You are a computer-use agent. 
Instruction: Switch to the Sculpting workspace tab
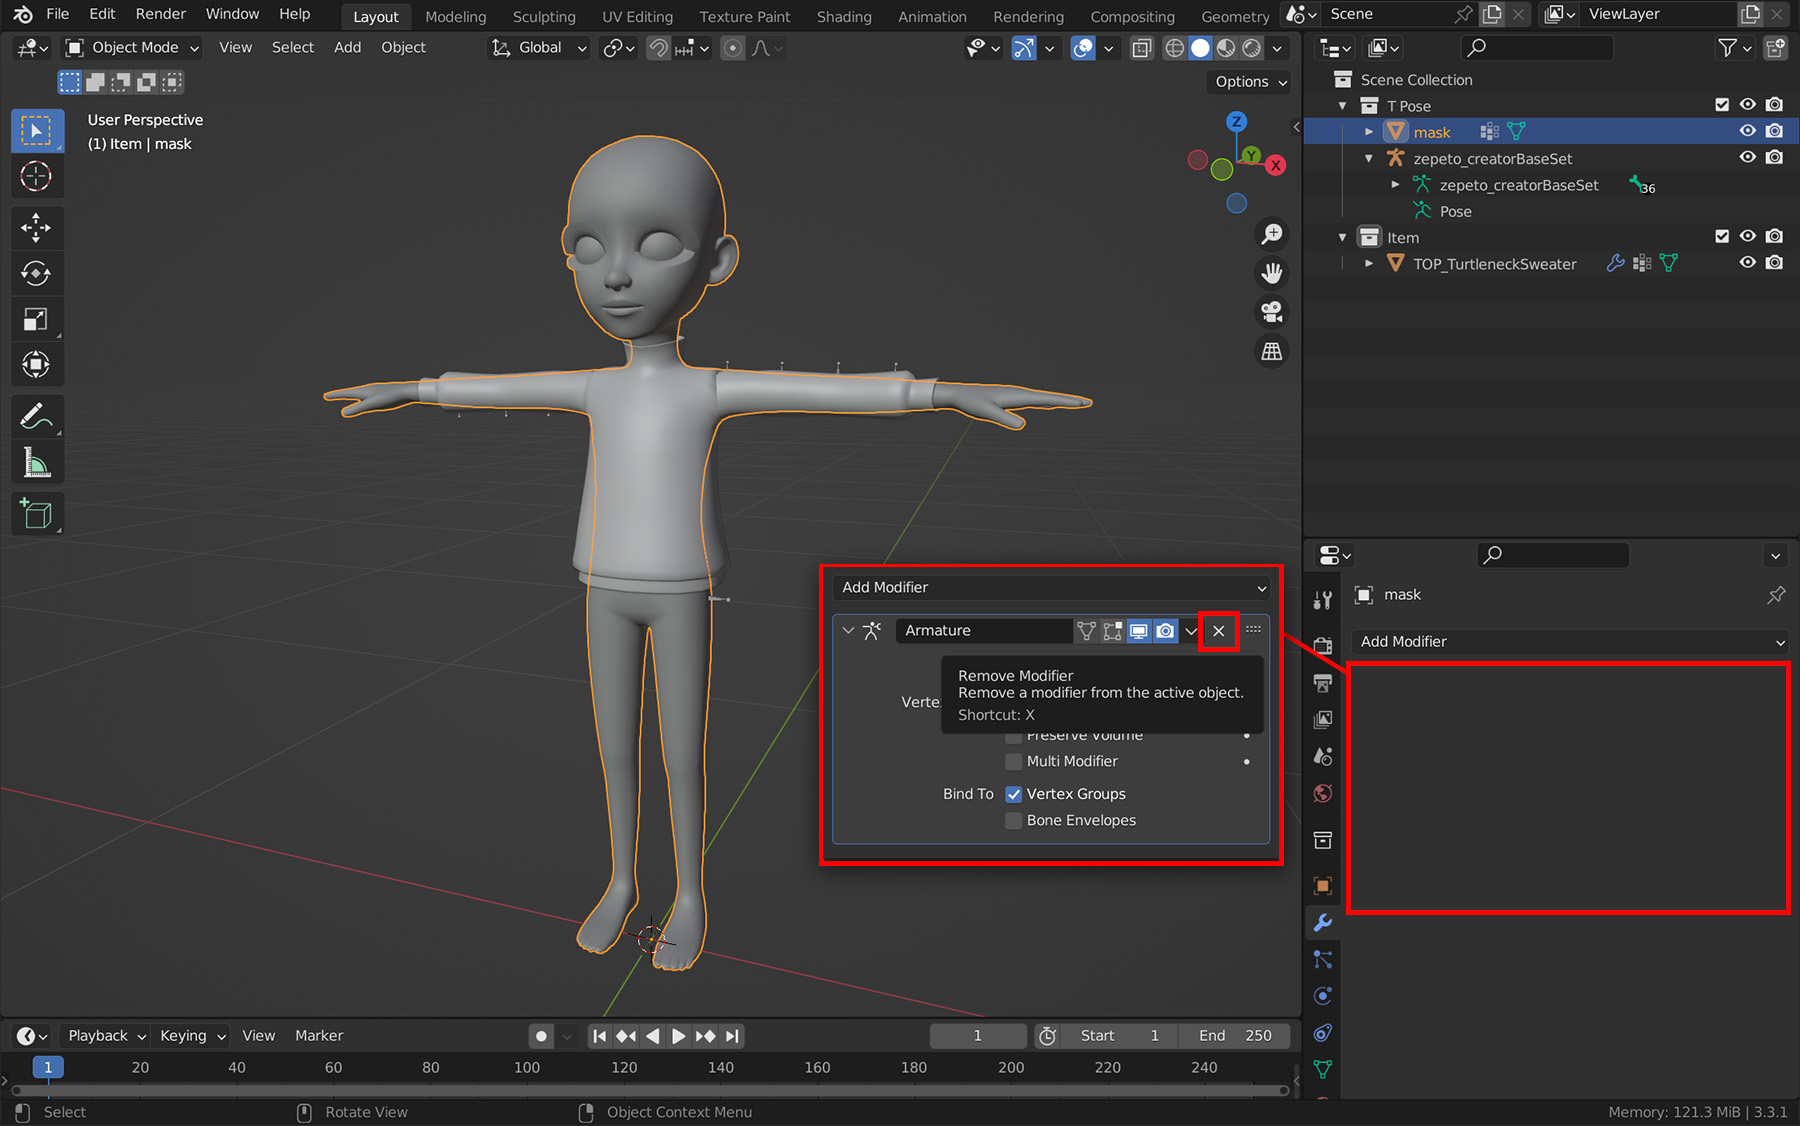point(544,16)
